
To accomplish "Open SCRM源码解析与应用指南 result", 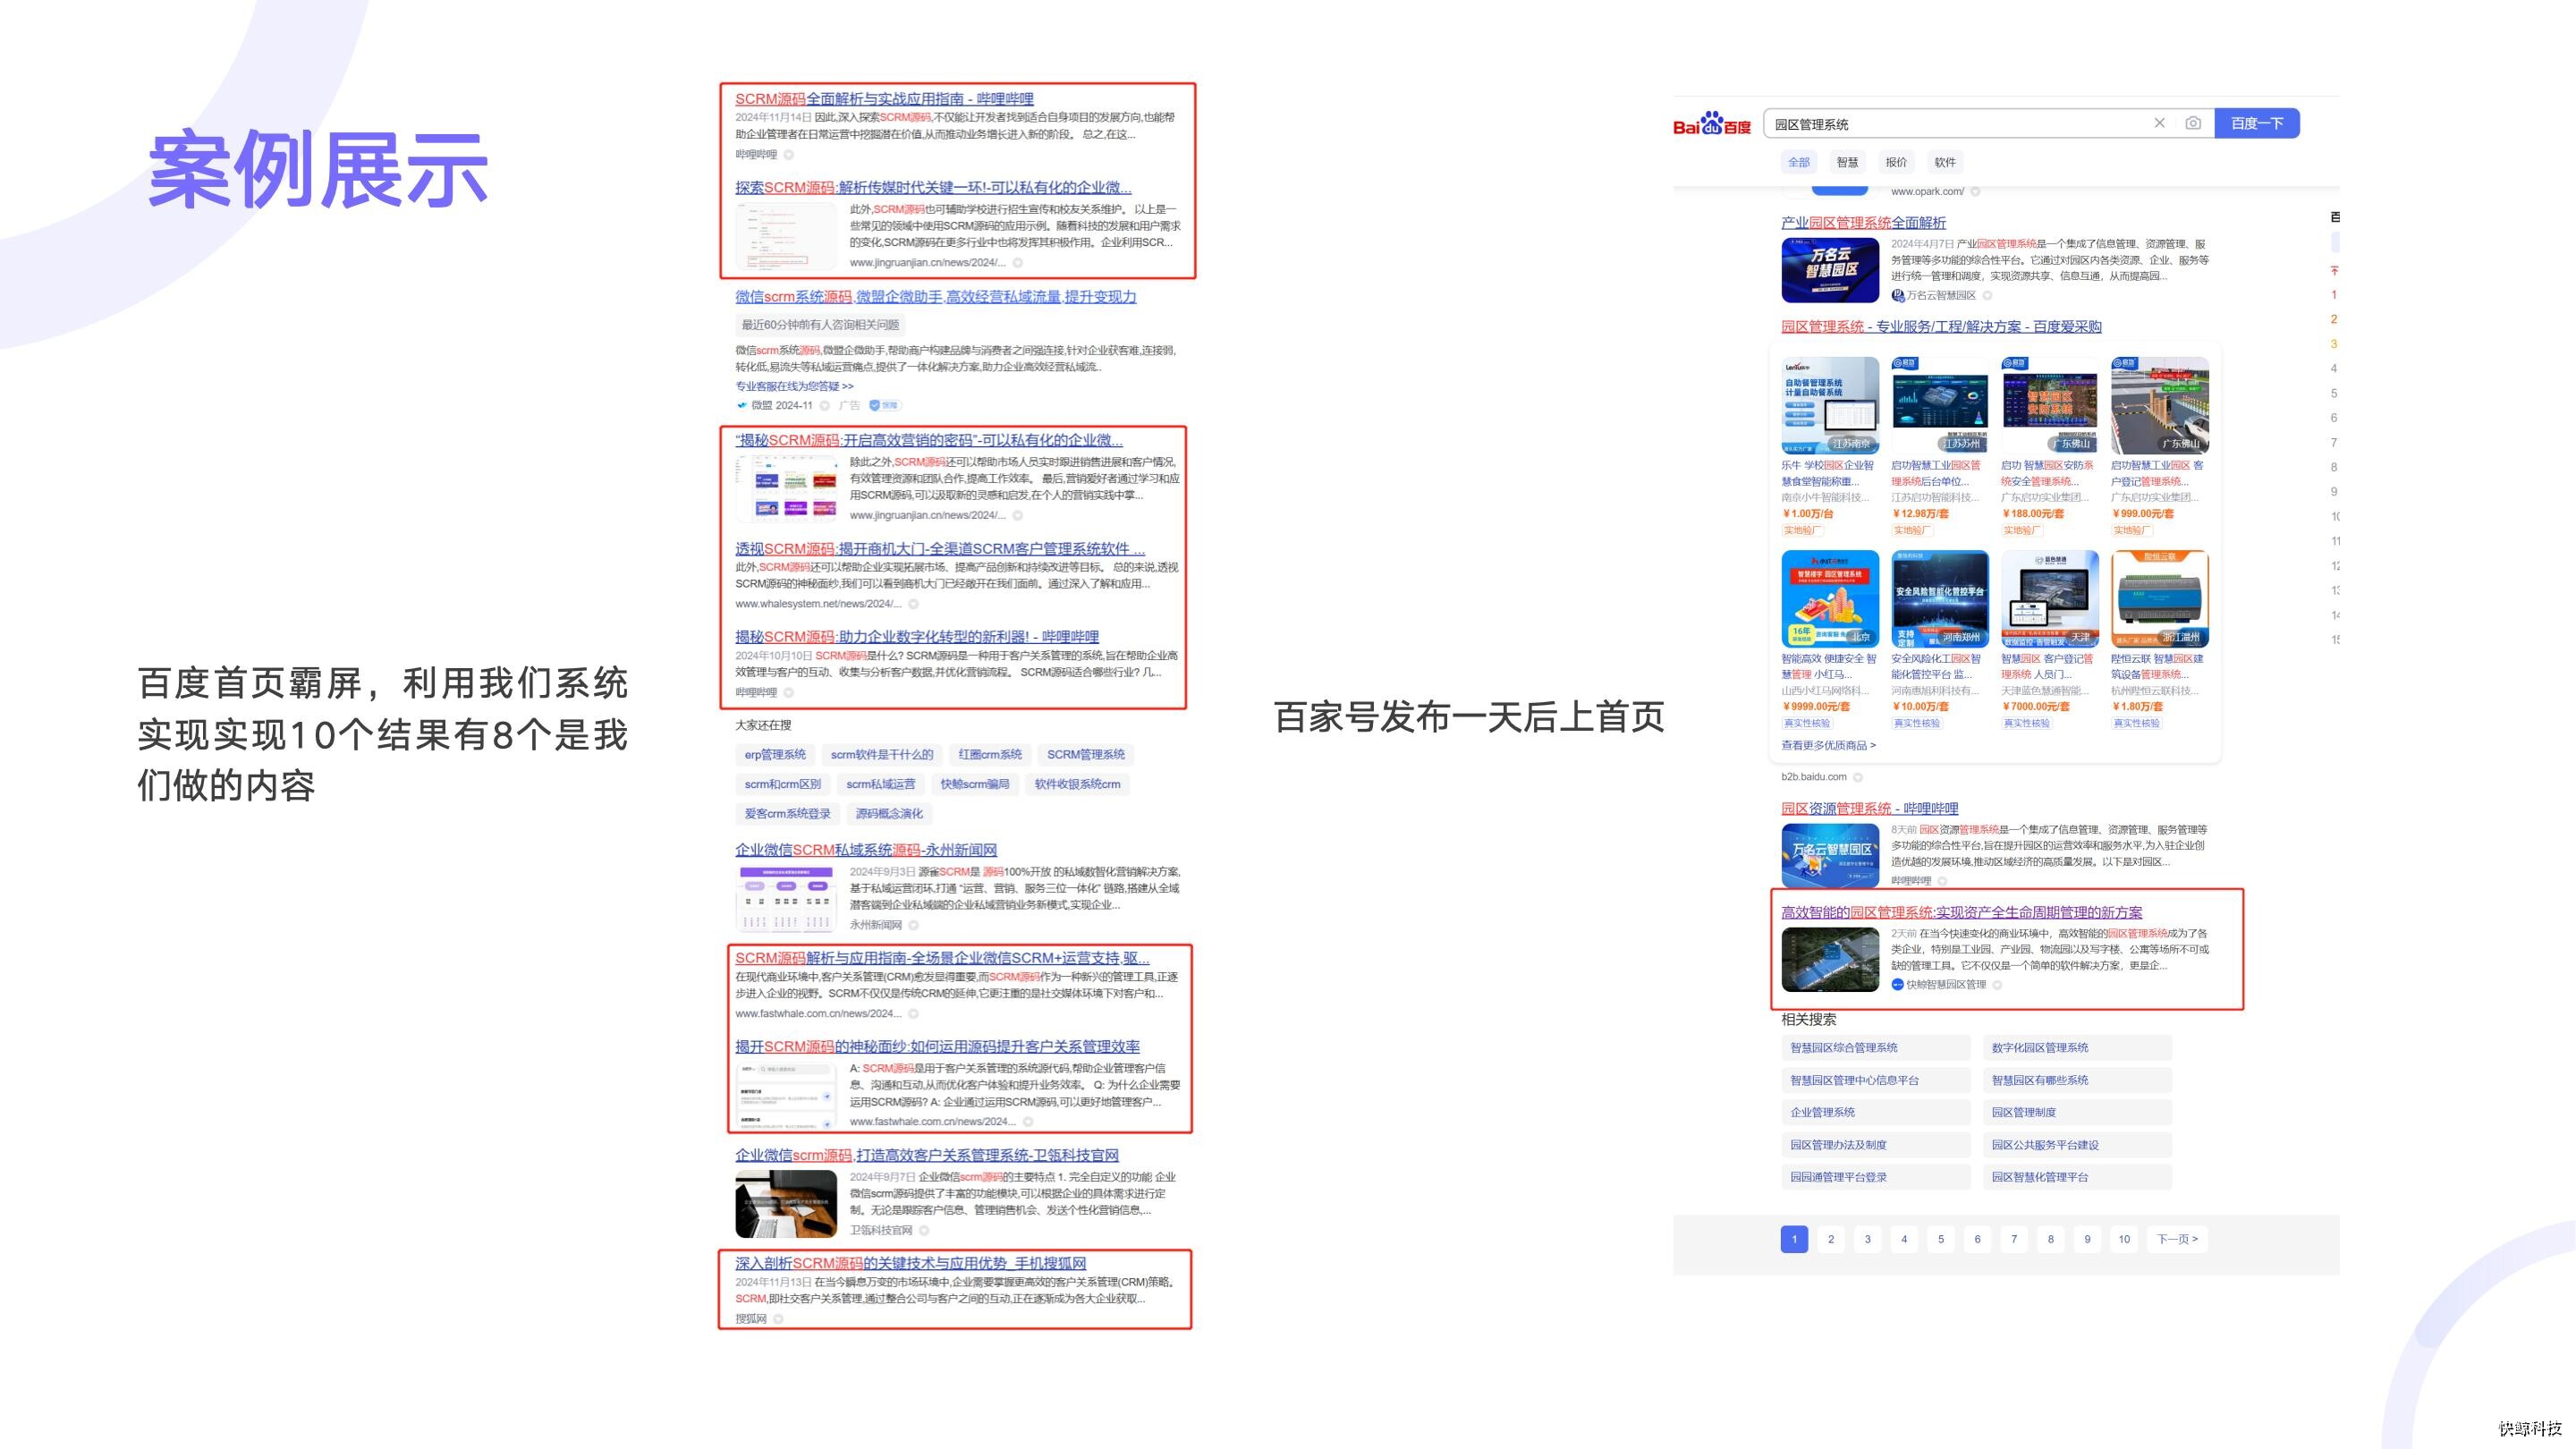I will click(942, 958).
